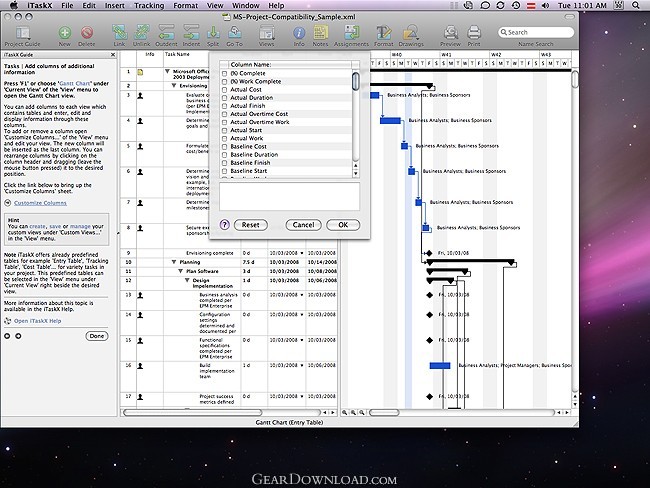Collapse the Planning summary task
650x488 pixels.
(174, 262)
